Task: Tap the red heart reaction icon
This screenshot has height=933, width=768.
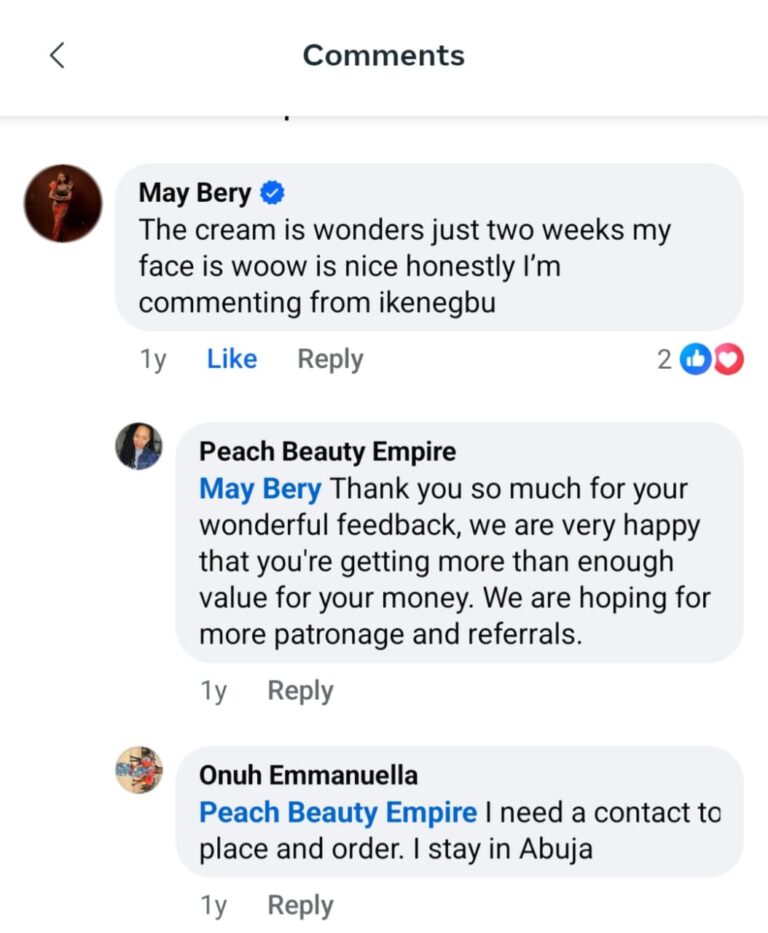Action: [728, 359]
